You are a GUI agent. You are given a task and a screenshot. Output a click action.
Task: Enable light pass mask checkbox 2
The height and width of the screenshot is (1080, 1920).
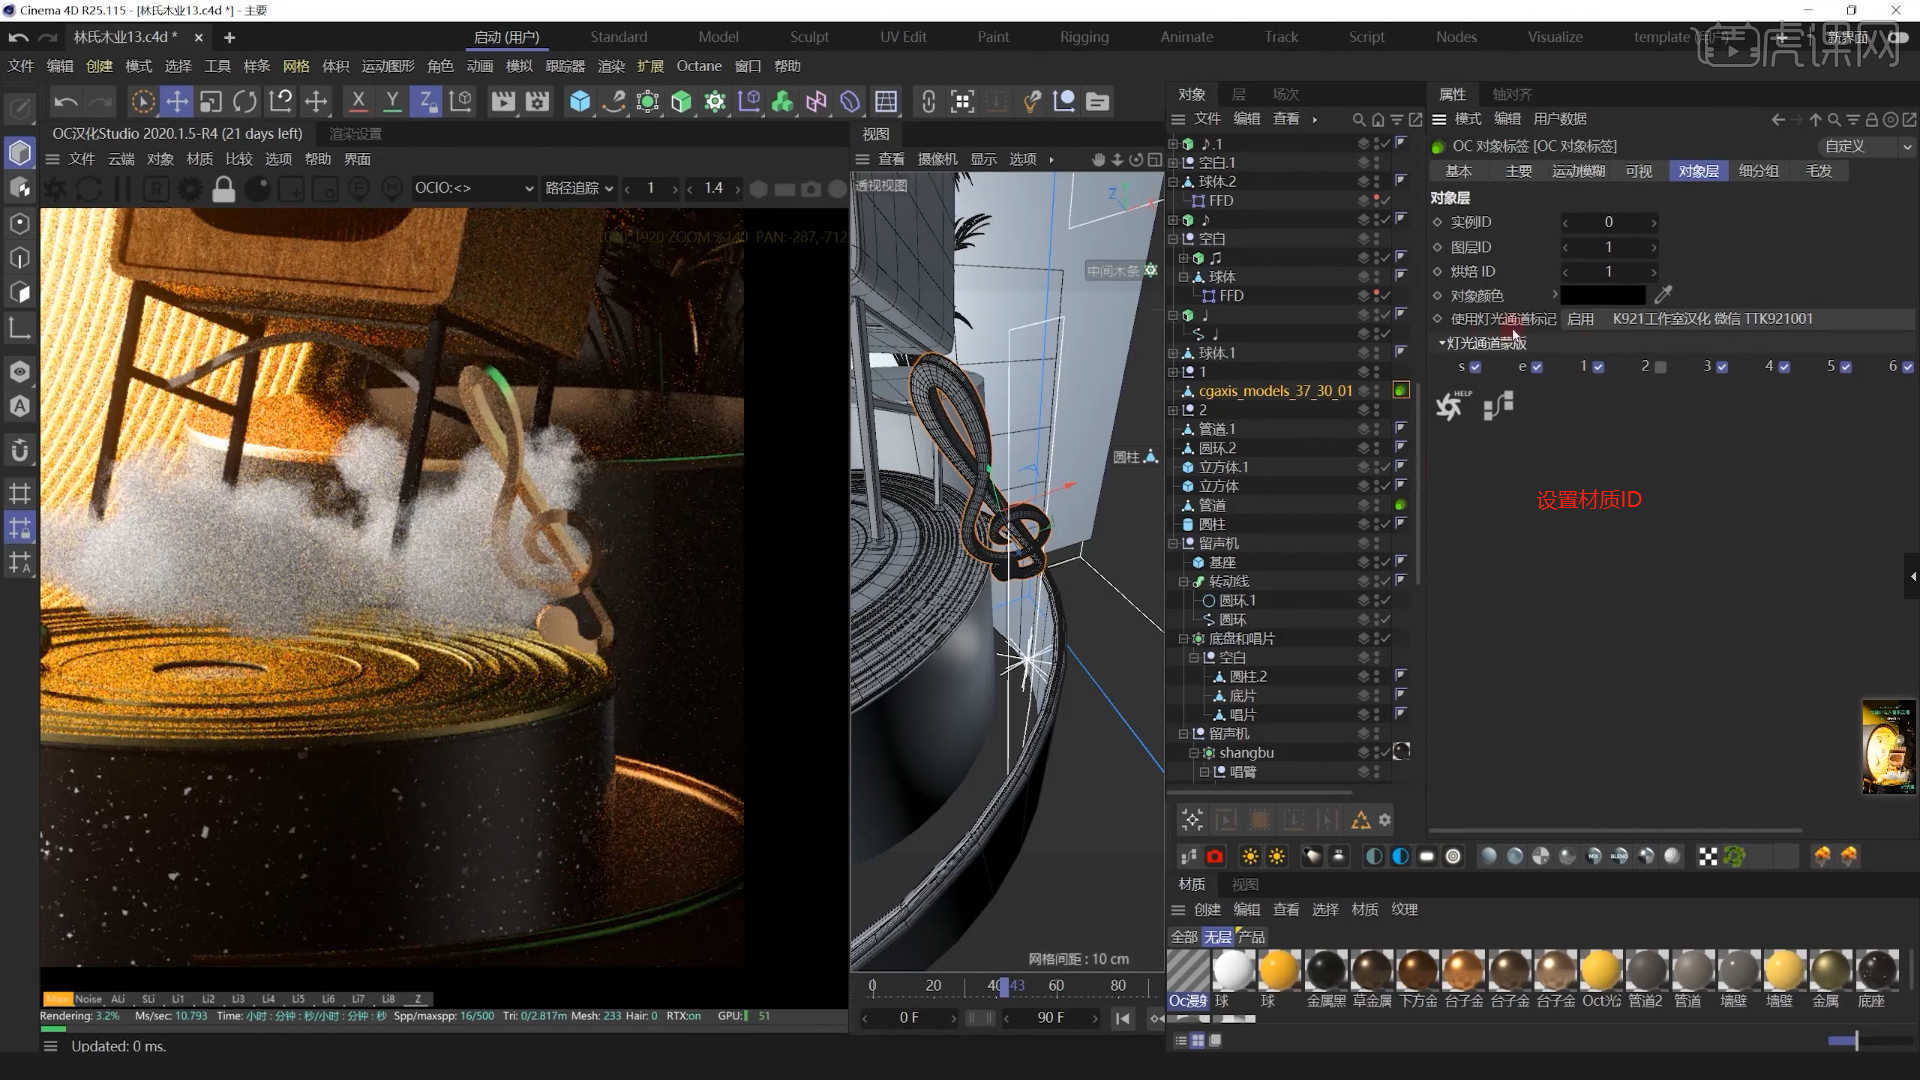(x=1661, y=367)
